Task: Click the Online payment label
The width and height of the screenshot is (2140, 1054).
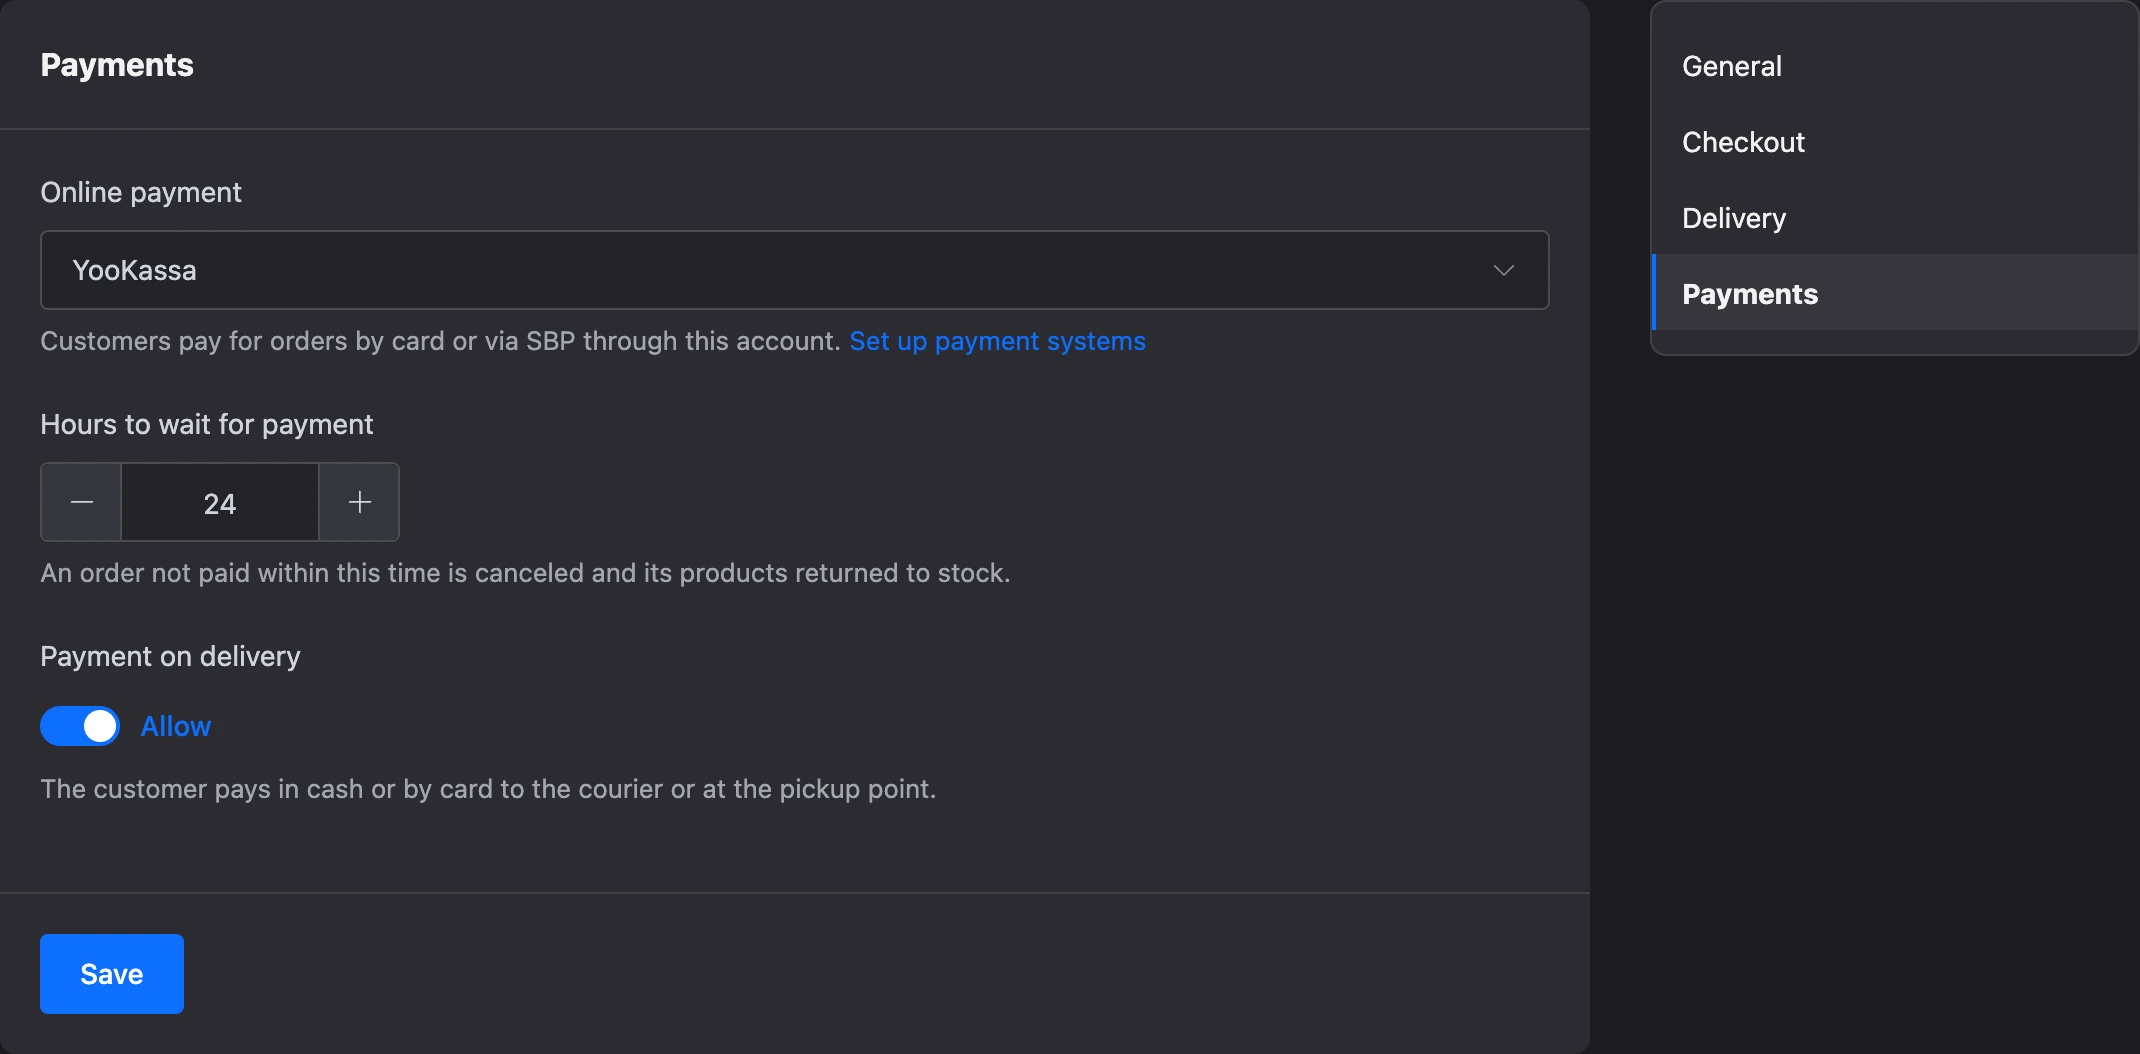Action: click(141, 192)
